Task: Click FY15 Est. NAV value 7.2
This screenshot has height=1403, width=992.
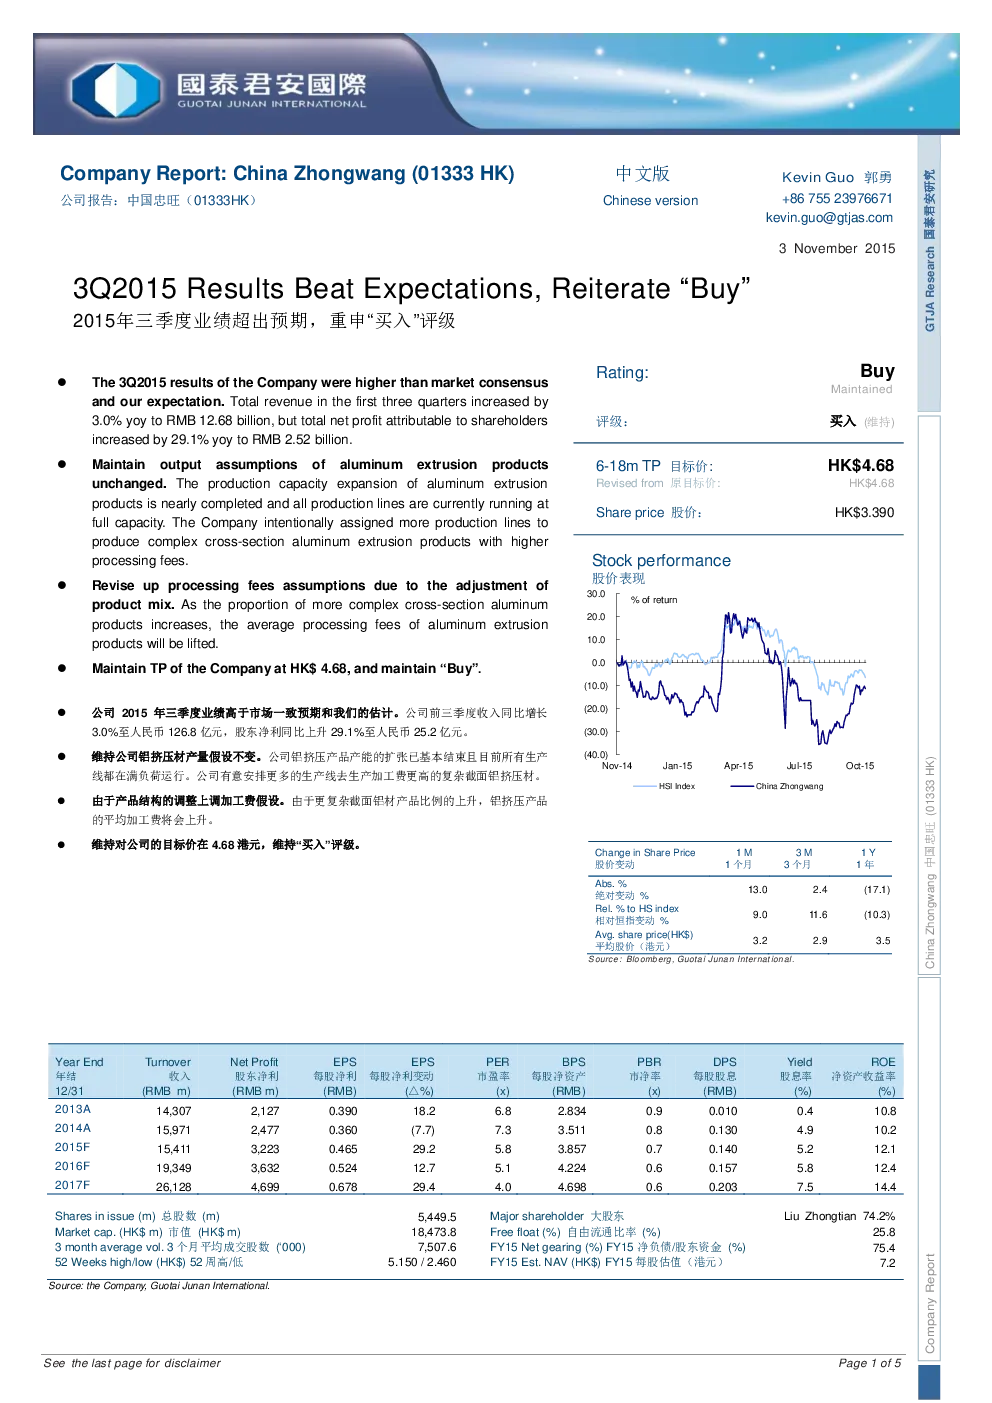Action: [888, 1263]
